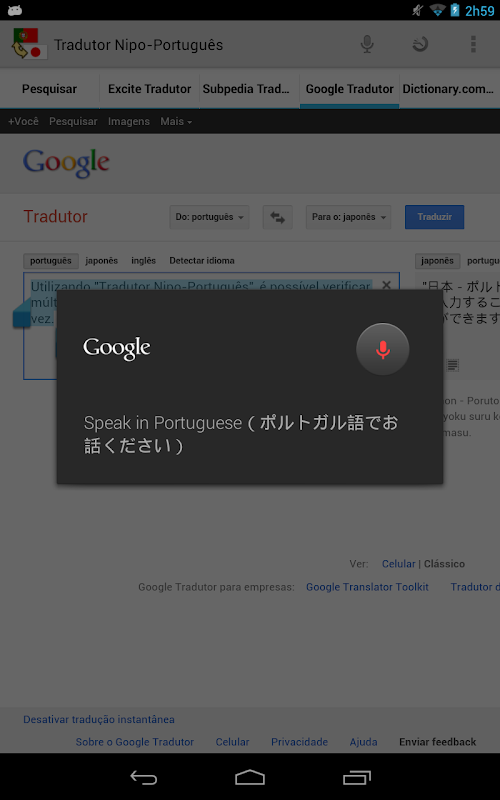Open the 'Para o: japonês' target language dropdown
The image size is (500, 800).
point(348,217)
